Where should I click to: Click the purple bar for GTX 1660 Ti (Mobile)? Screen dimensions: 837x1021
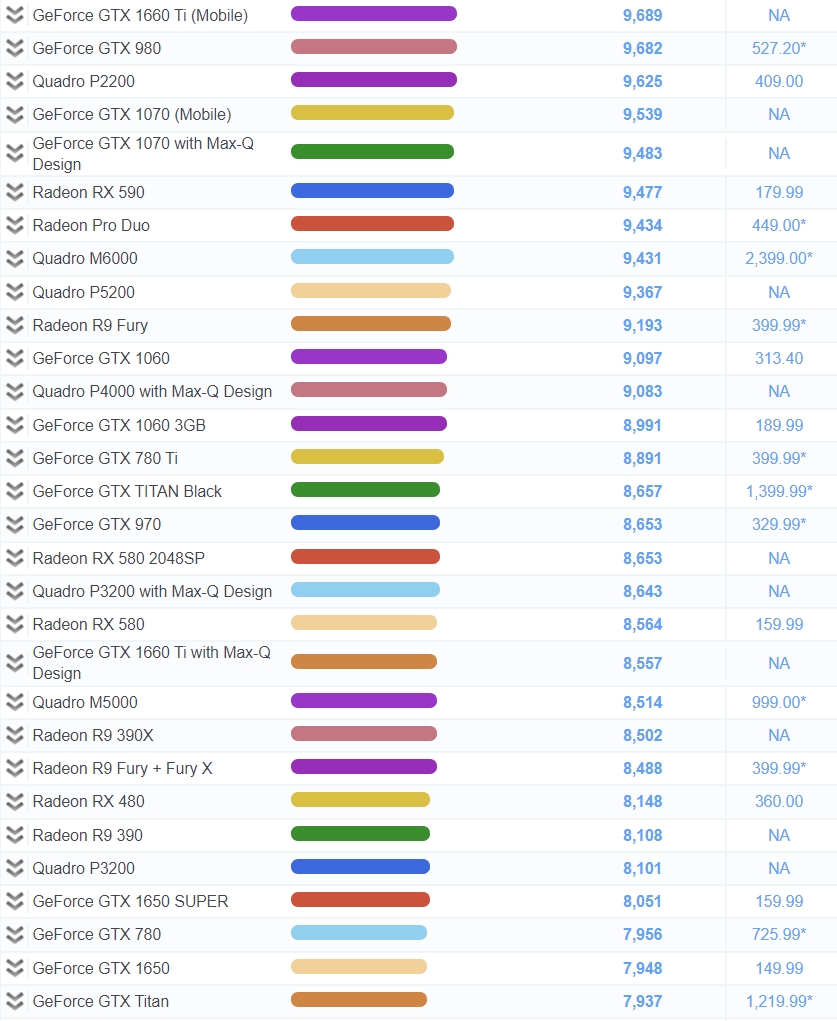pyautogui.click(x=374, y=14)
